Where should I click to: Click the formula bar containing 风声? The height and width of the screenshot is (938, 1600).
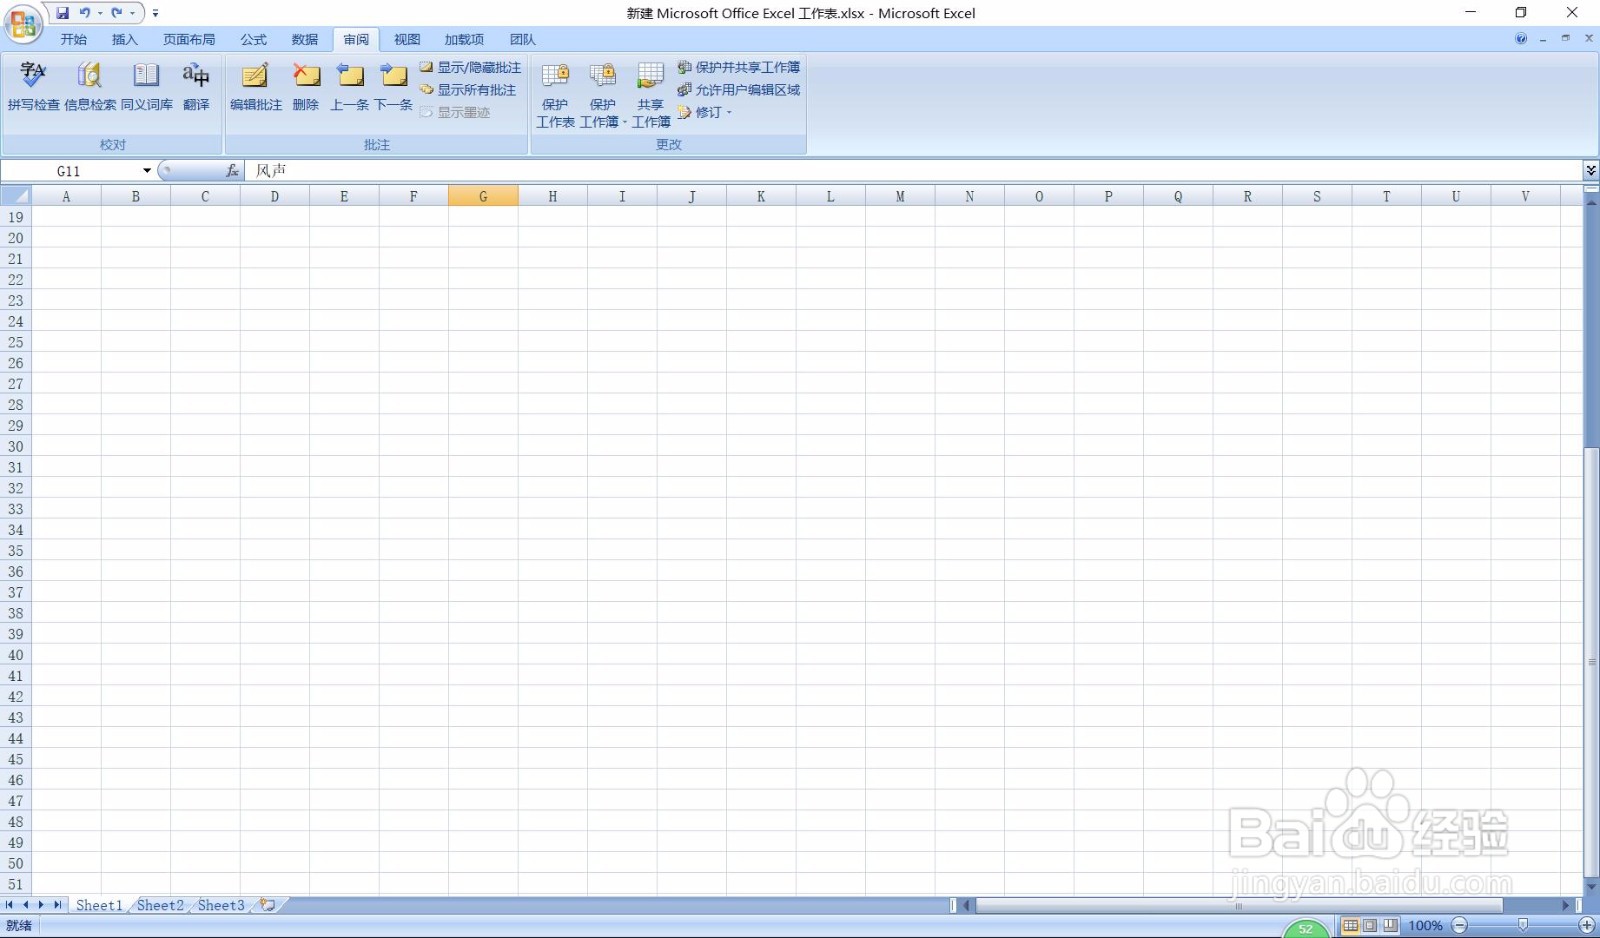point(914,171)
